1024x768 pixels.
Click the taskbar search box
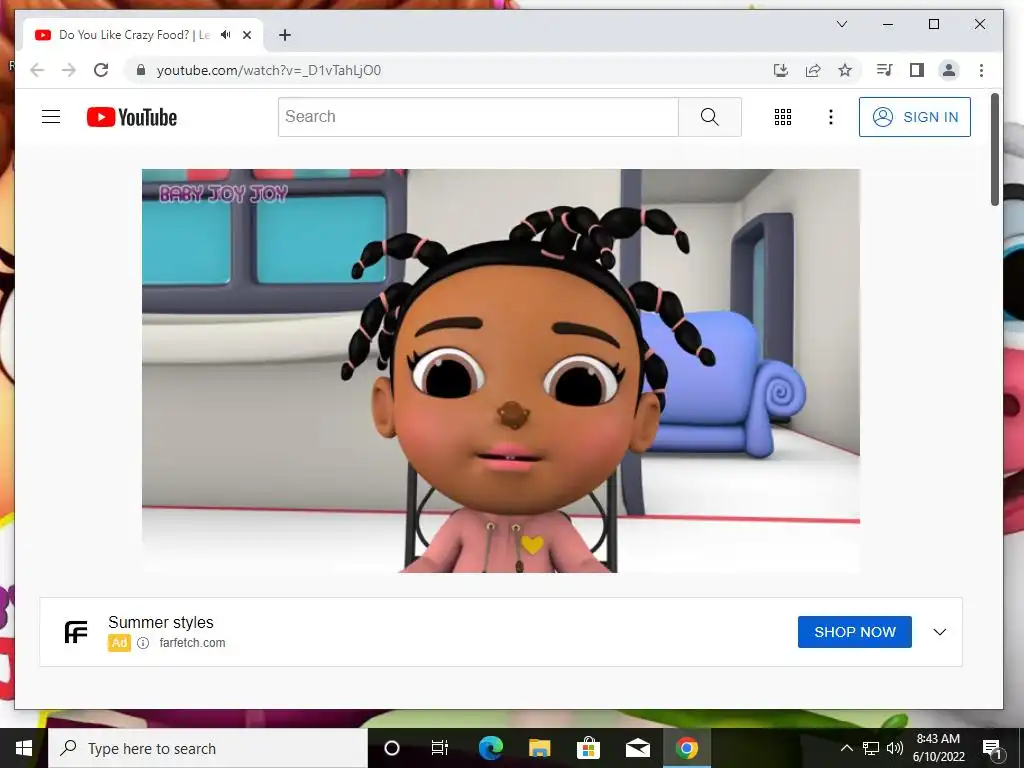pos(208,748)
